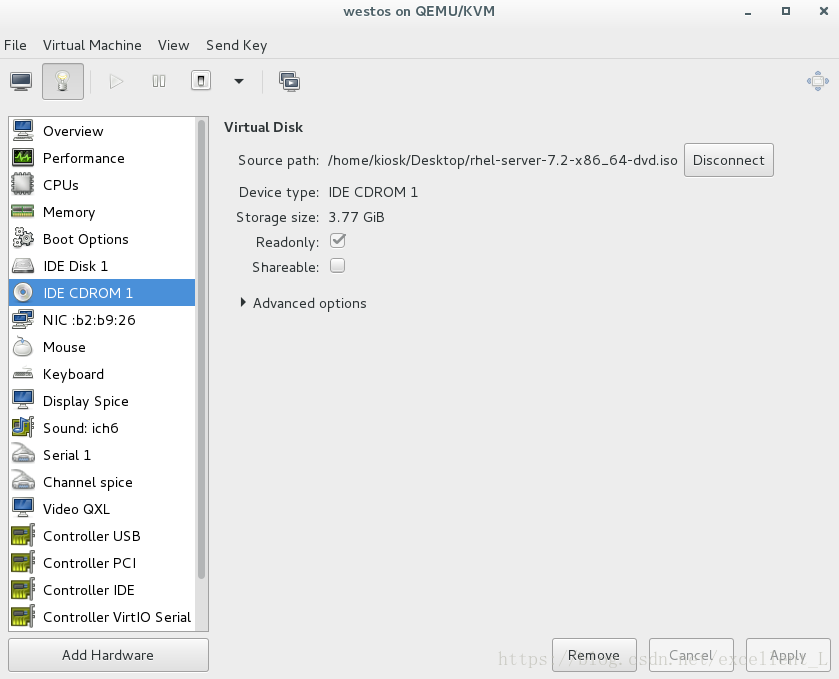This screenshot has width=839, height=679.
Task: Select Performance in hardware list
Action: coord(102,158)
